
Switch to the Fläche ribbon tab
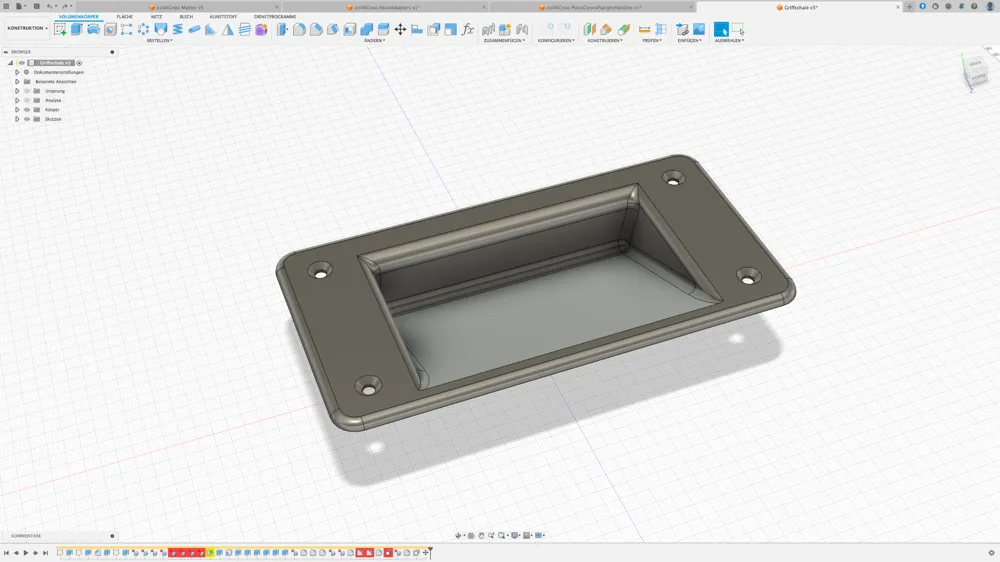124,17
